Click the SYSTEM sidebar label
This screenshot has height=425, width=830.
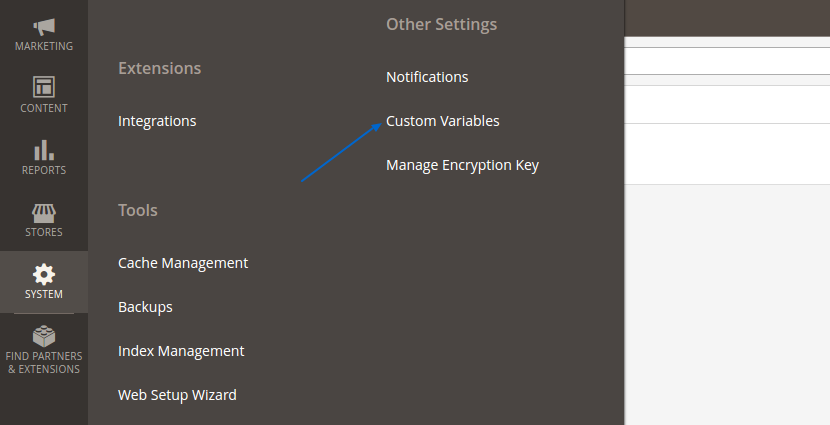tap(44, 294)
